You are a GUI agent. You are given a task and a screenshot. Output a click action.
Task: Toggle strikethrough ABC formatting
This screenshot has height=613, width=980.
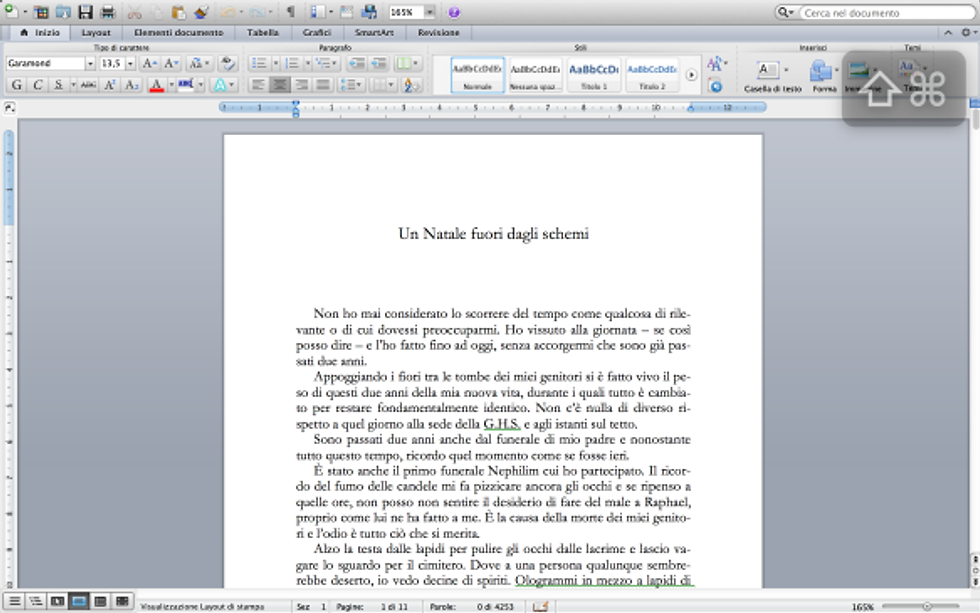click(x=89, y=84)
